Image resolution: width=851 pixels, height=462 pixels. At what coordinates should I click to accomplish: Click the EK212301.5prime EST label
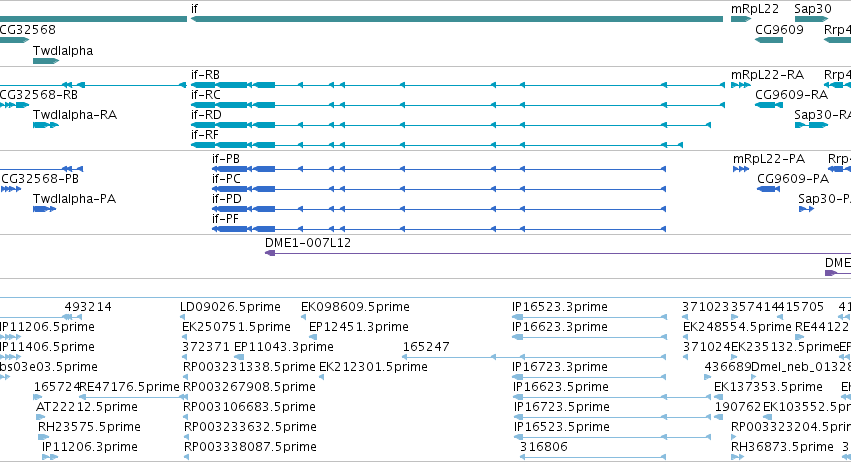coord(373,367)
